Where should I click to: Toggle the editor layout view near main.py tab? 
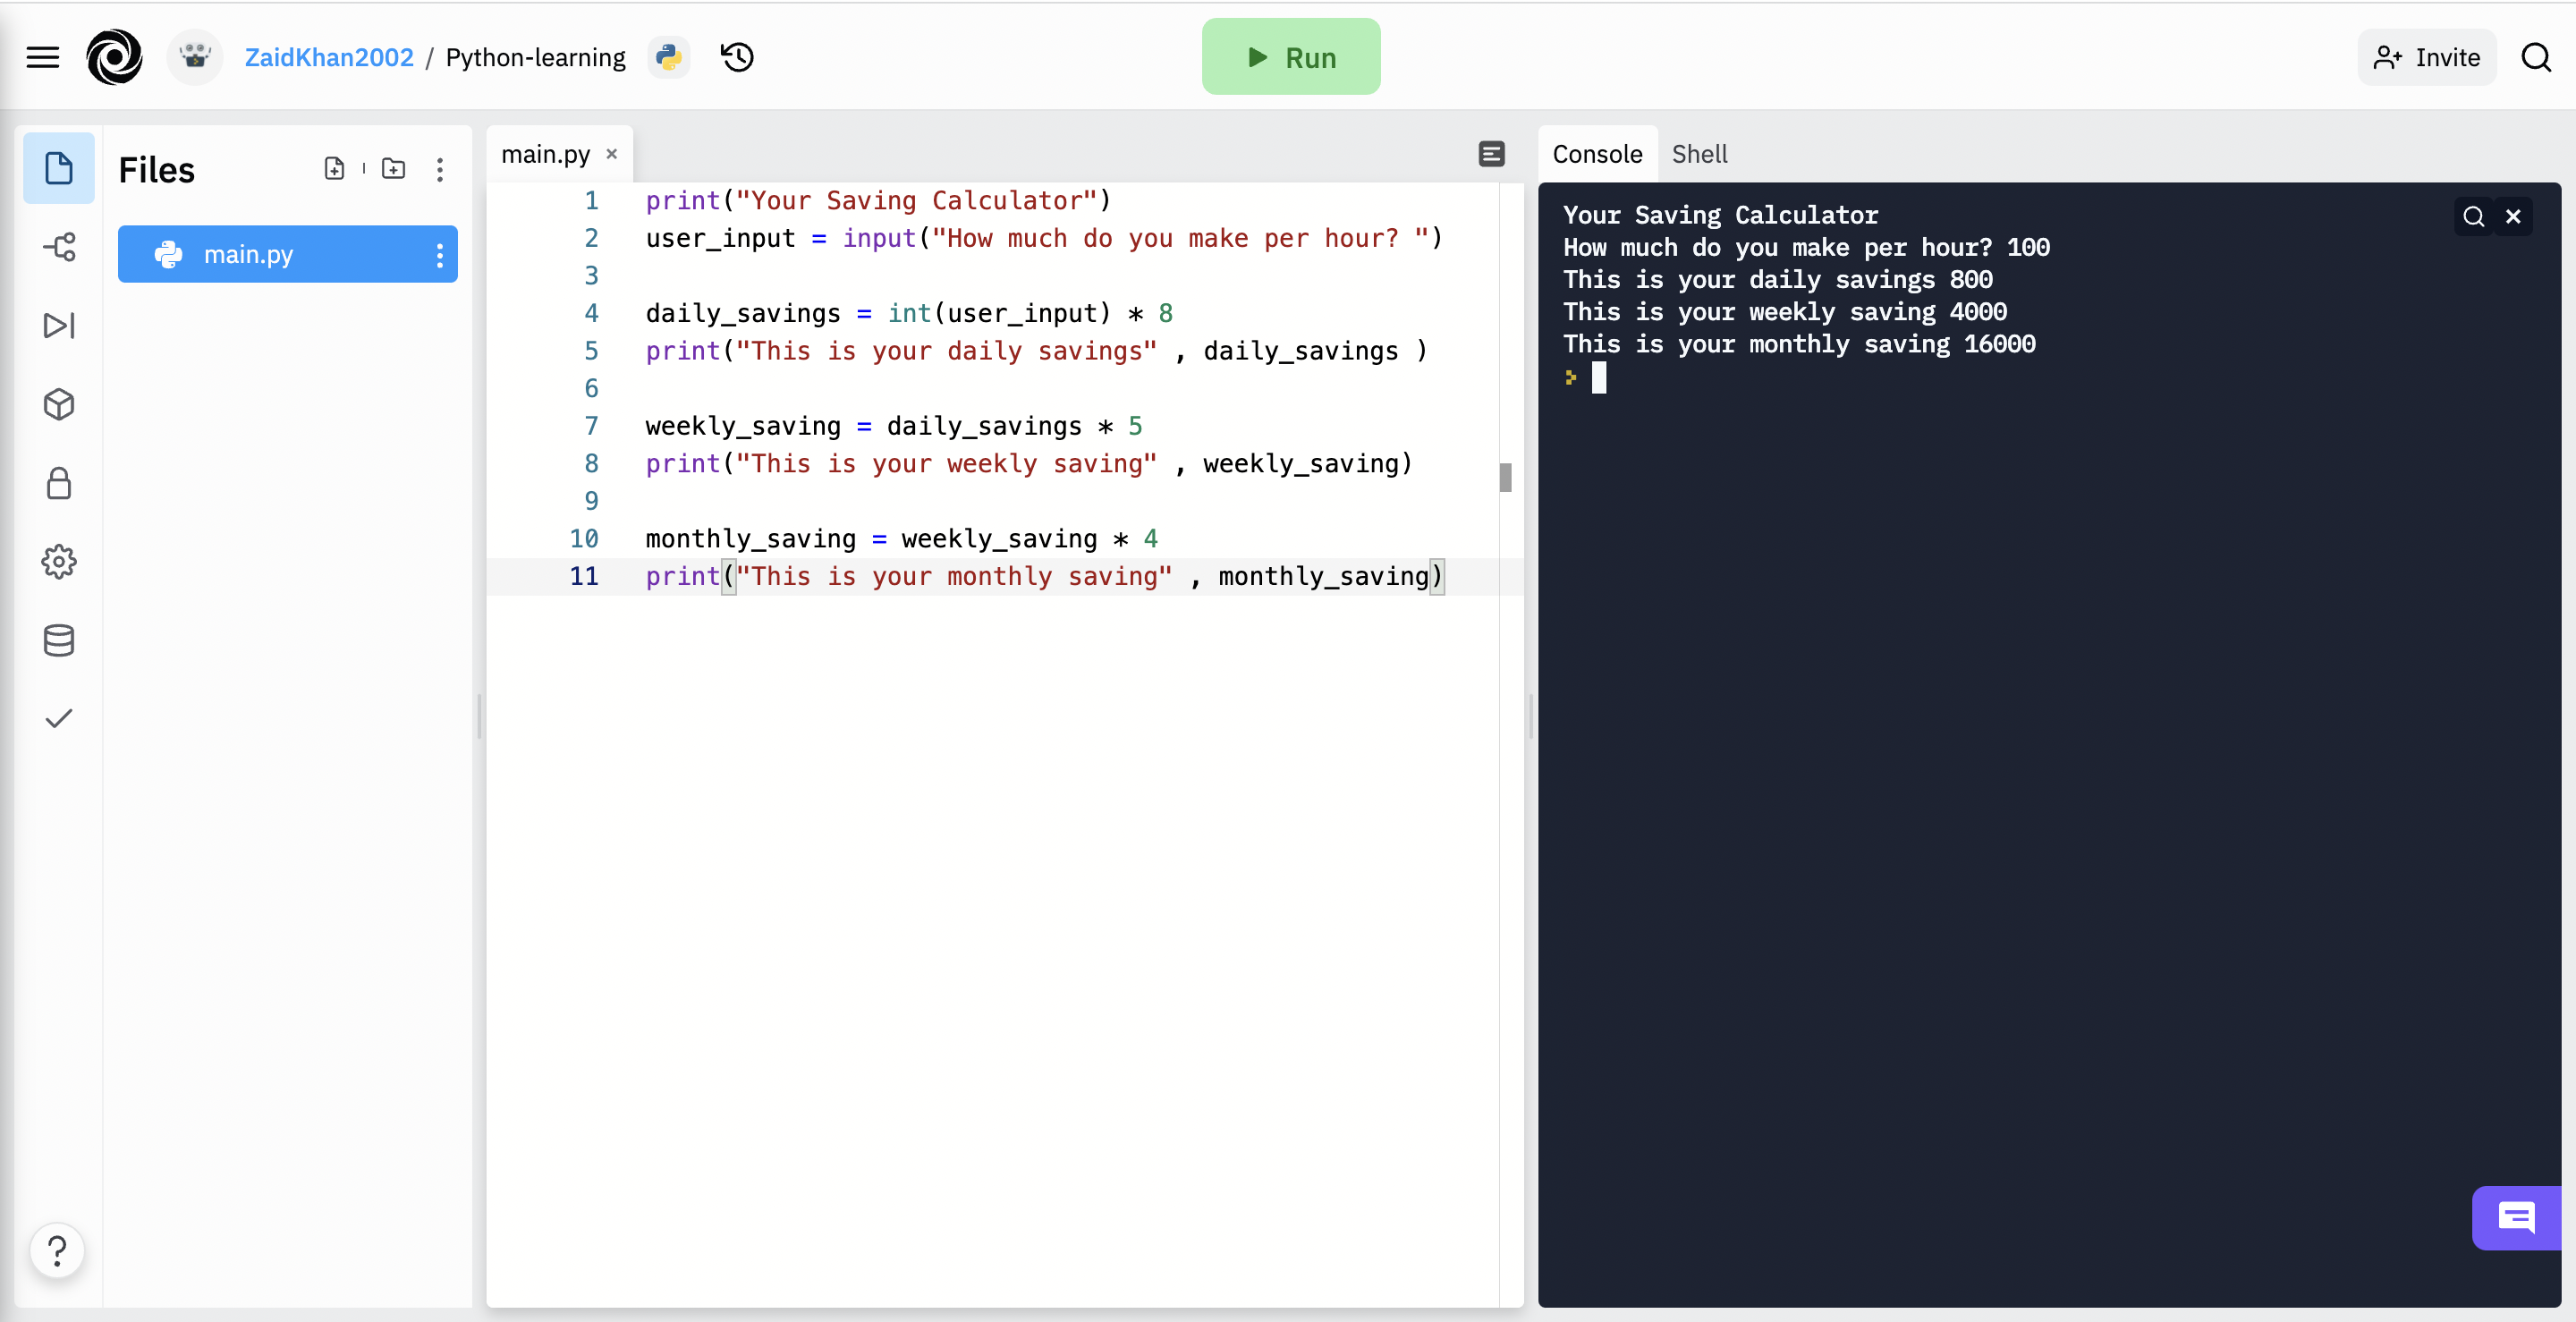tap(1491, 154)
